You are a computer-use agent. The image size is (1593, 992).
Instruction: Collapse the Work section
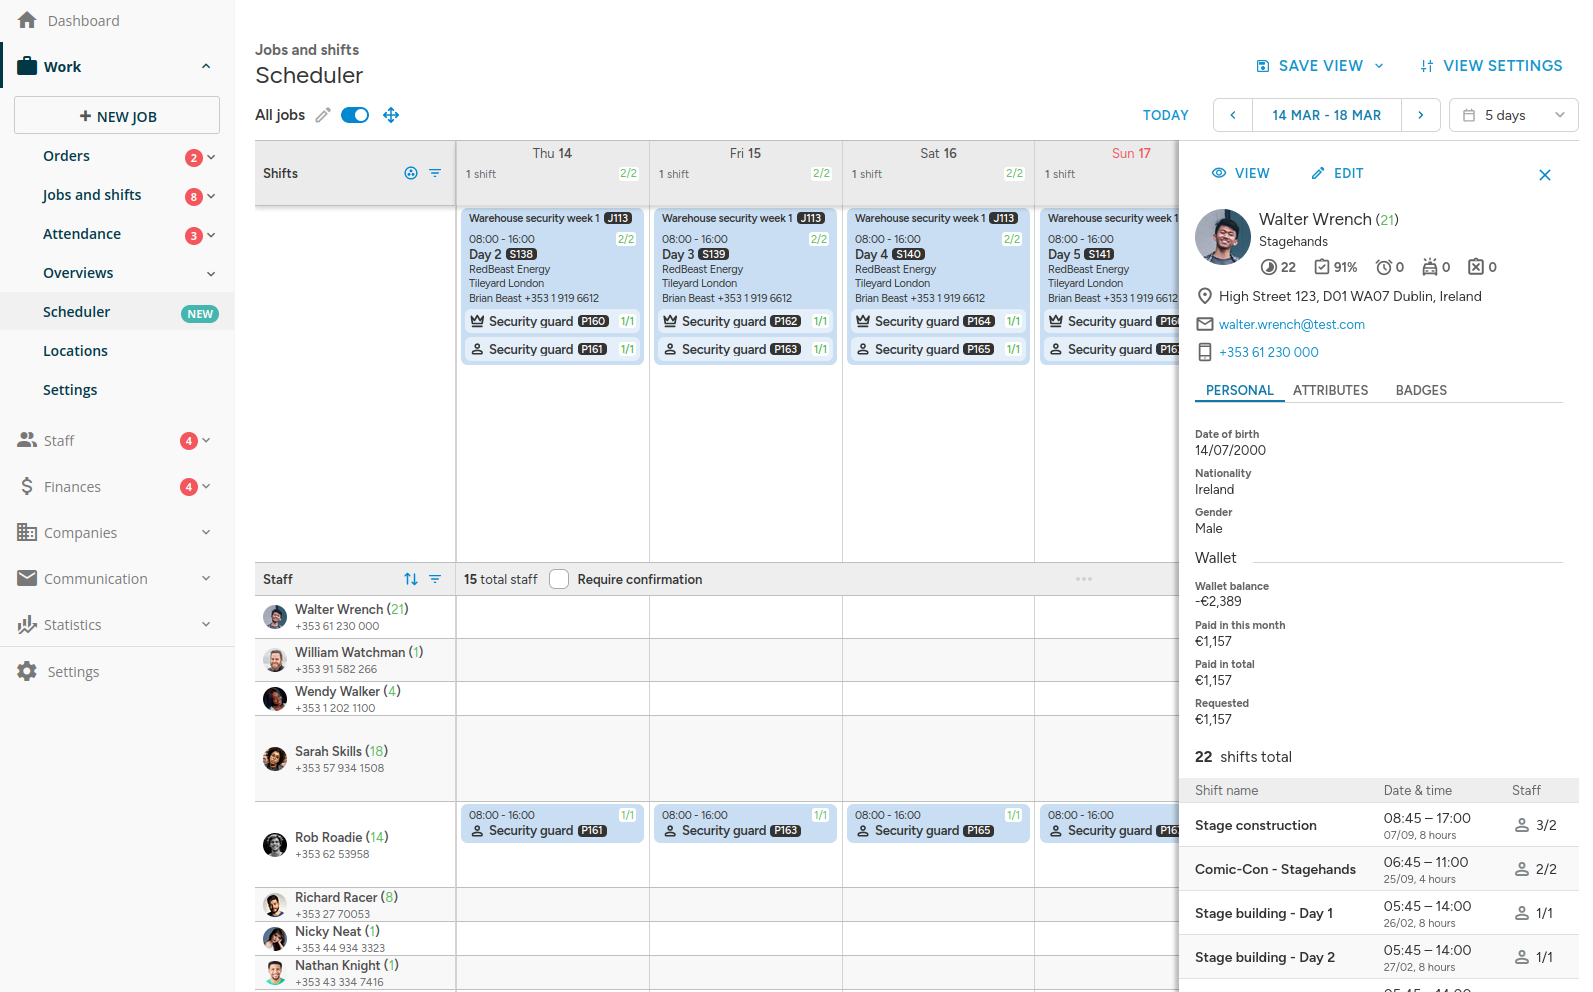206,66
